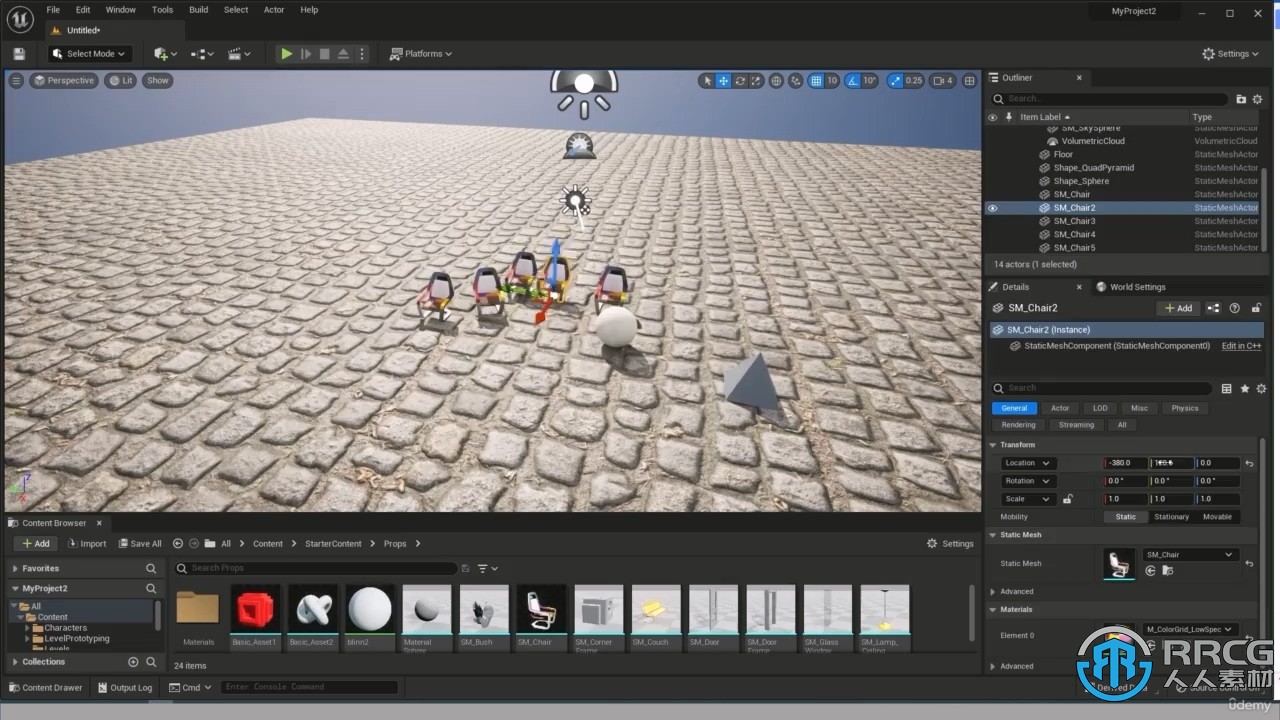Click the SM_Chair static mesh thumbnail in Details
The width and height of the screenshot is (1280, 720).
[1119, 564]
